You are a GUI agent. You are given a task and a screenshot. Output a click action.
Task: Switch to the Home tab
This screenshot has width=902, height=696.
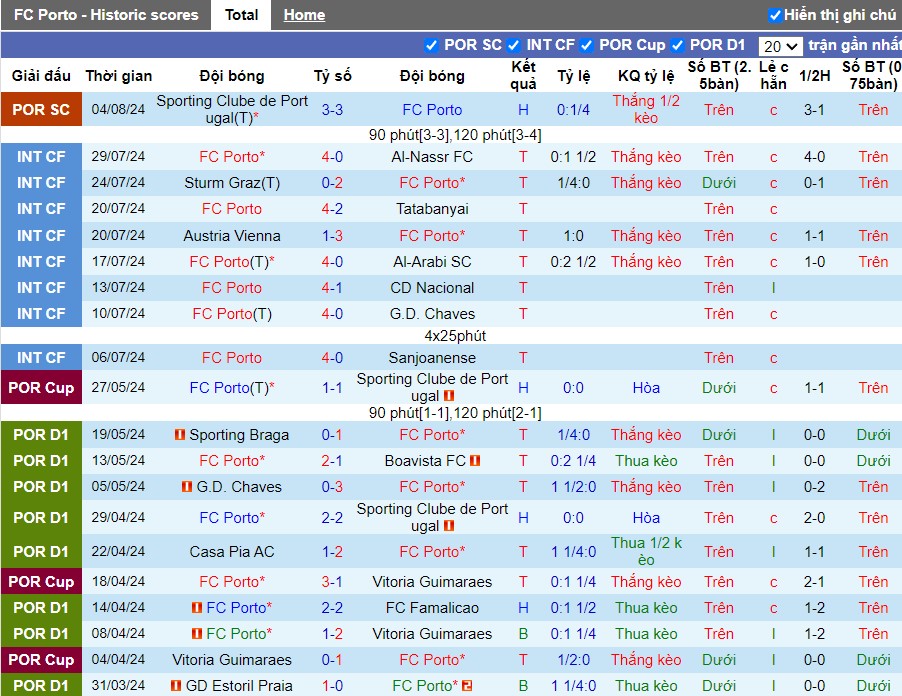[x=304, y=15]
